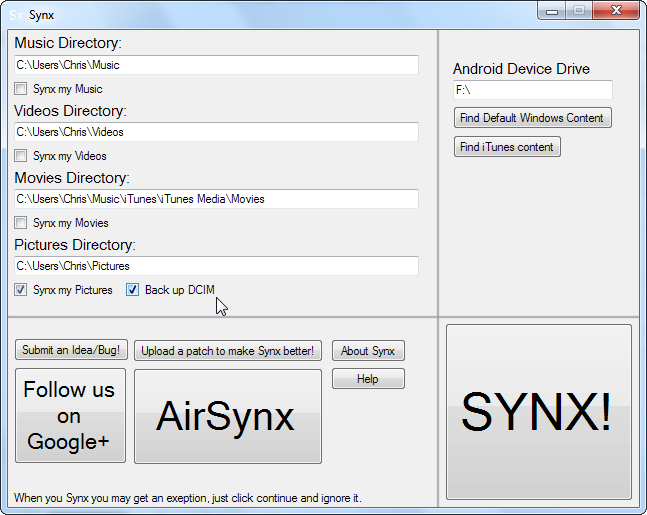Click the exception notice text at bottom

click(188, 498)
